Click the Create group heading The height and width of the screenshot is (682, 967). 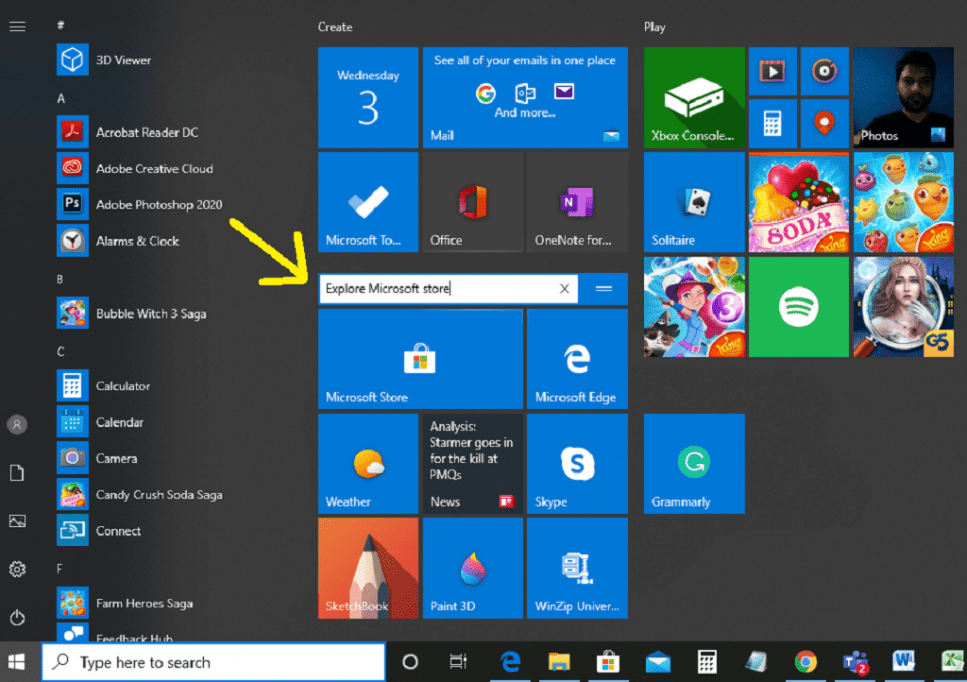[335, 27]
